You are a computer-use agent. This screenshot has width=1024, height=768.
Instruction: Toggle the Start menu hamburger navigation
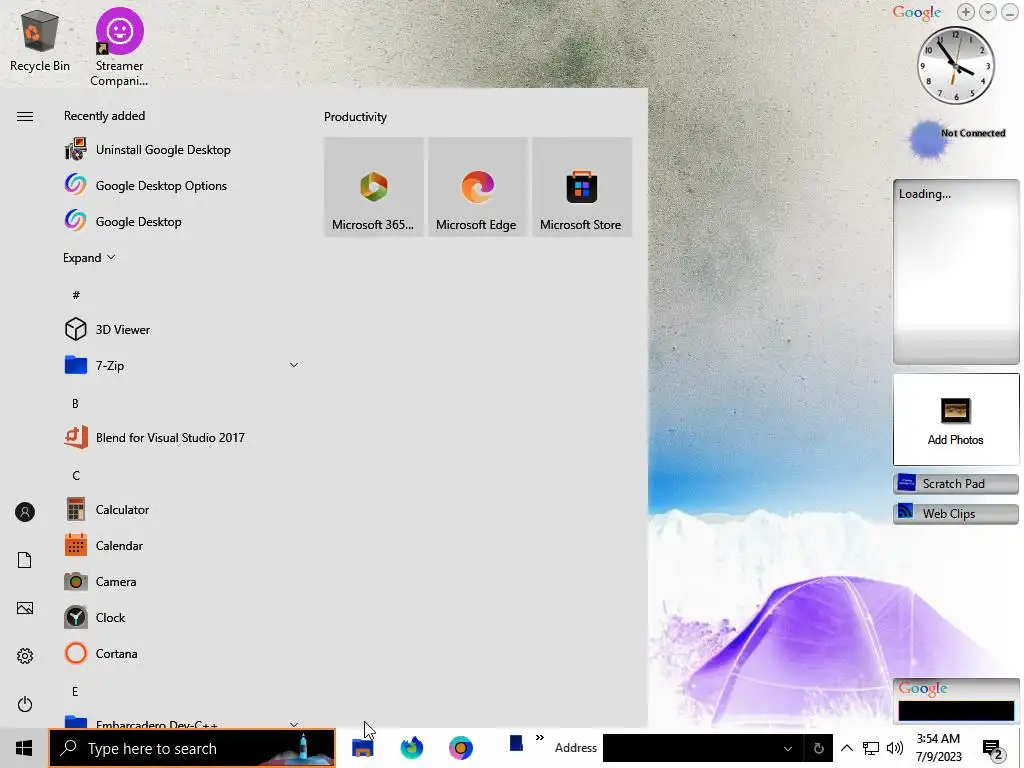[25, 116]
